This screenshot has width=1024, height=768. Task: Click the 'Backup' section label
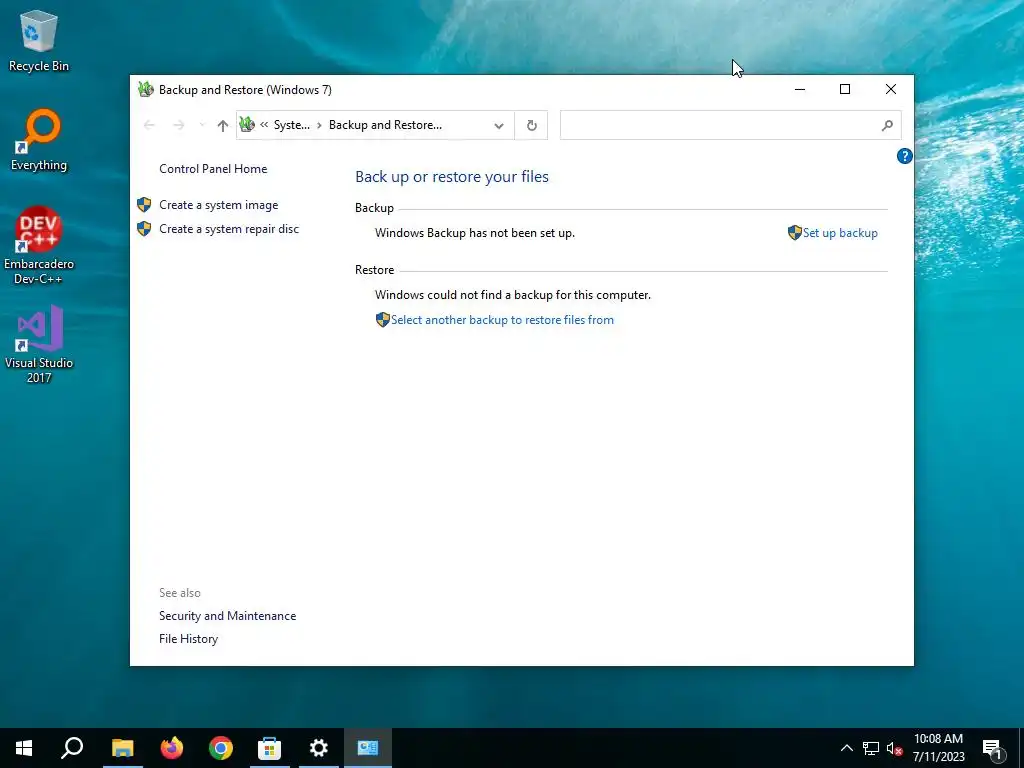(x=374, y=208)
